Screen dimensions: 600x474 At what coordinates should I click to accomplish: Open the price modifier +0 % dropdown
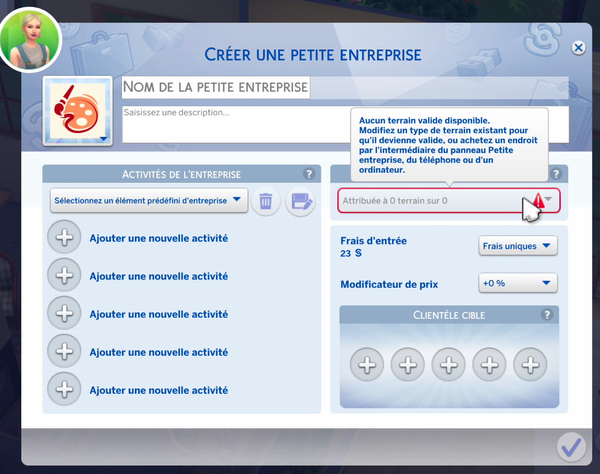pyautogui.click(x=517, y=283)
